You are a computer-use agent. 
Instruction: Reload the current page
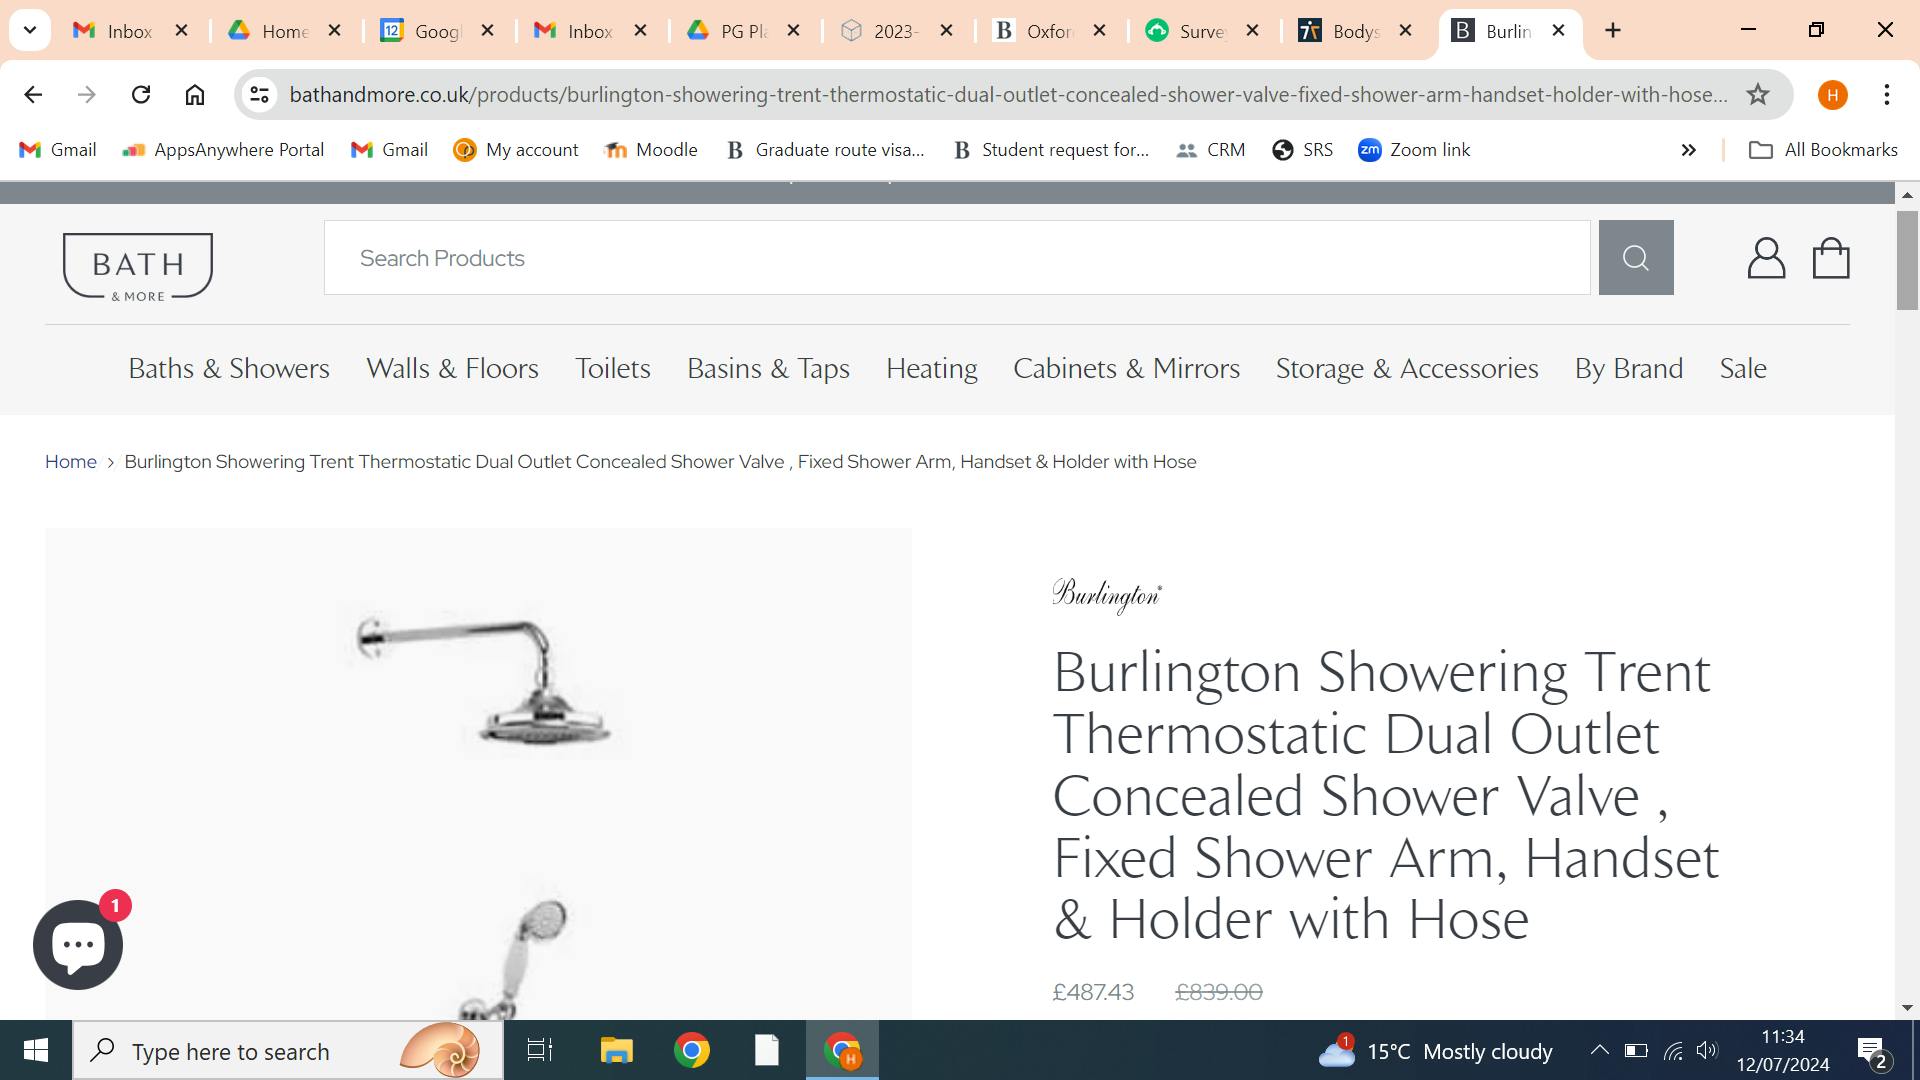(x=141, y=95)
